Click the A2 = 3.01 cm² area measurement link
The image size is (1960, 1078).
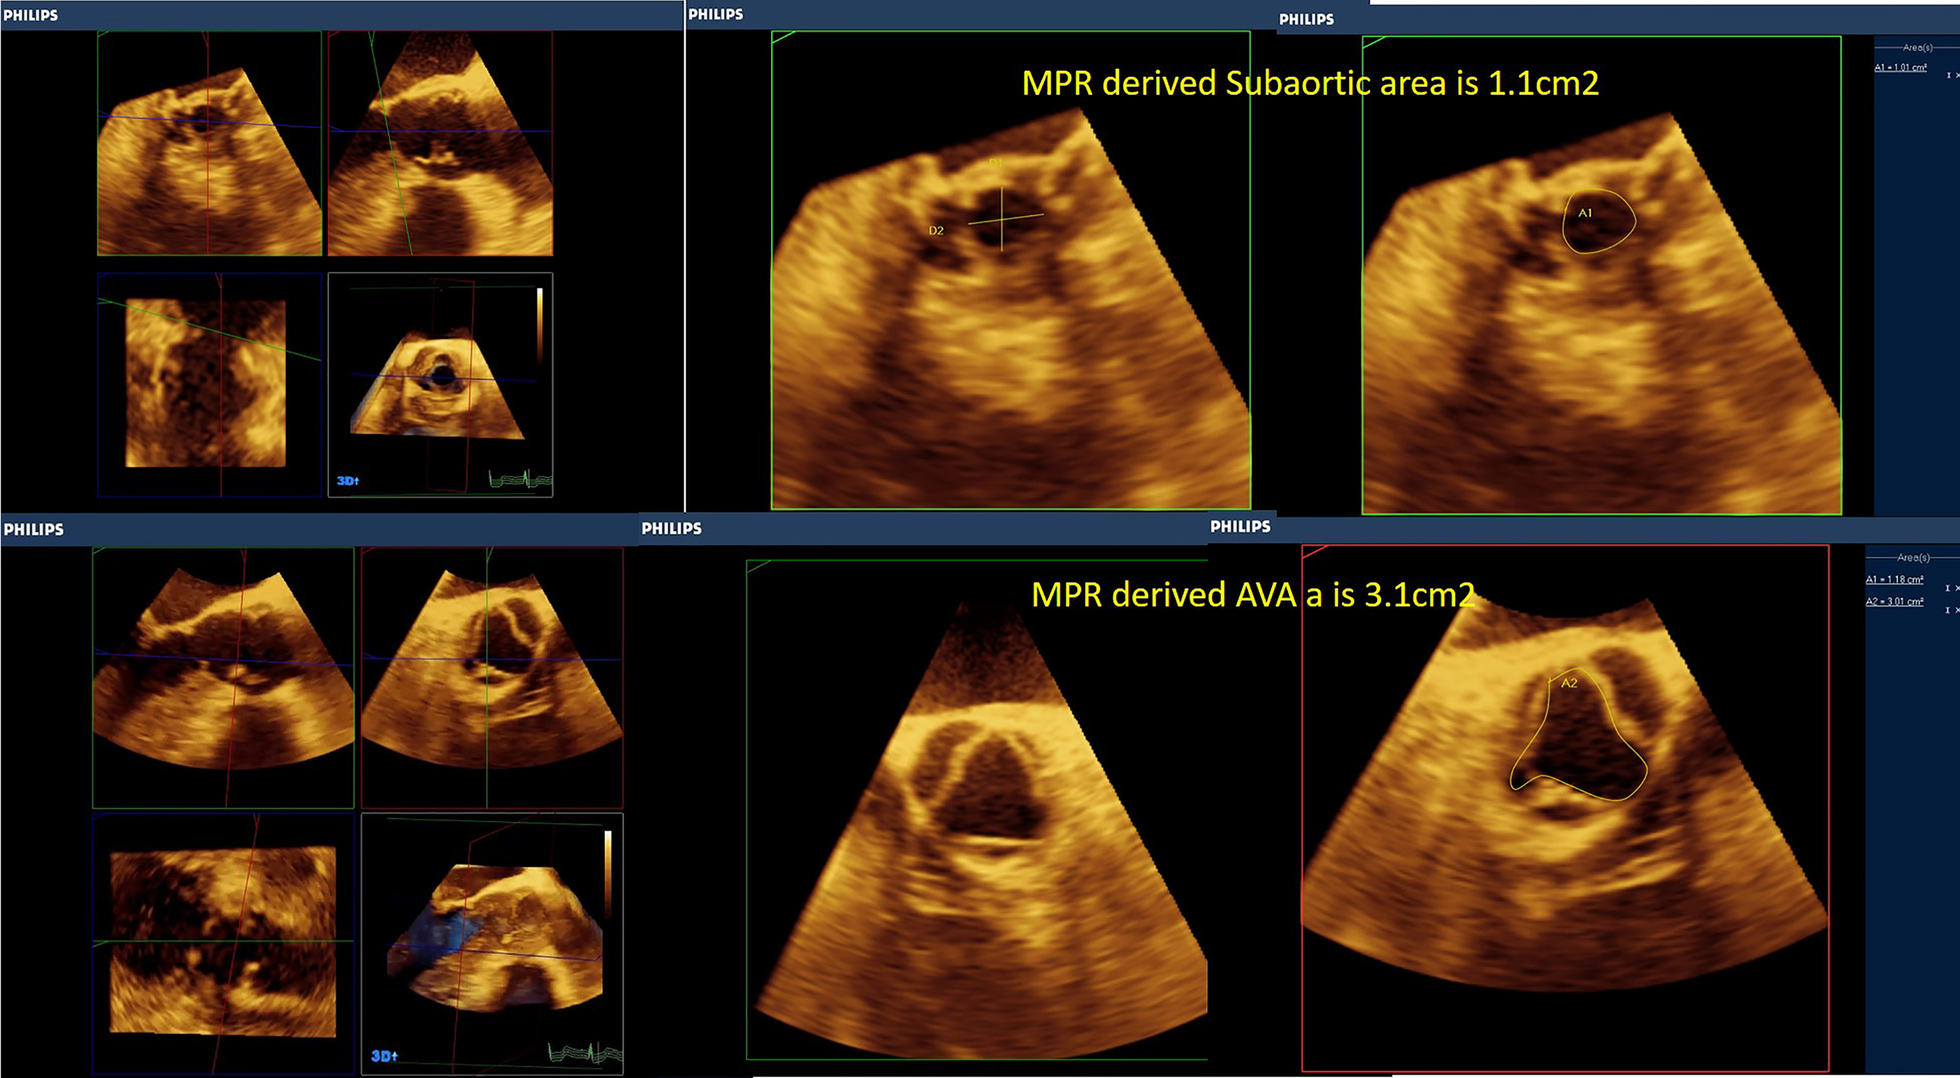[1894, 602]
